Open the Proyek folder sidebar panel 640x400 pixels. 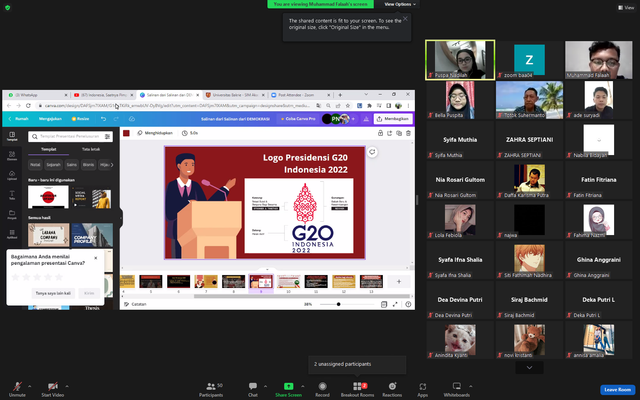[12, 215]
